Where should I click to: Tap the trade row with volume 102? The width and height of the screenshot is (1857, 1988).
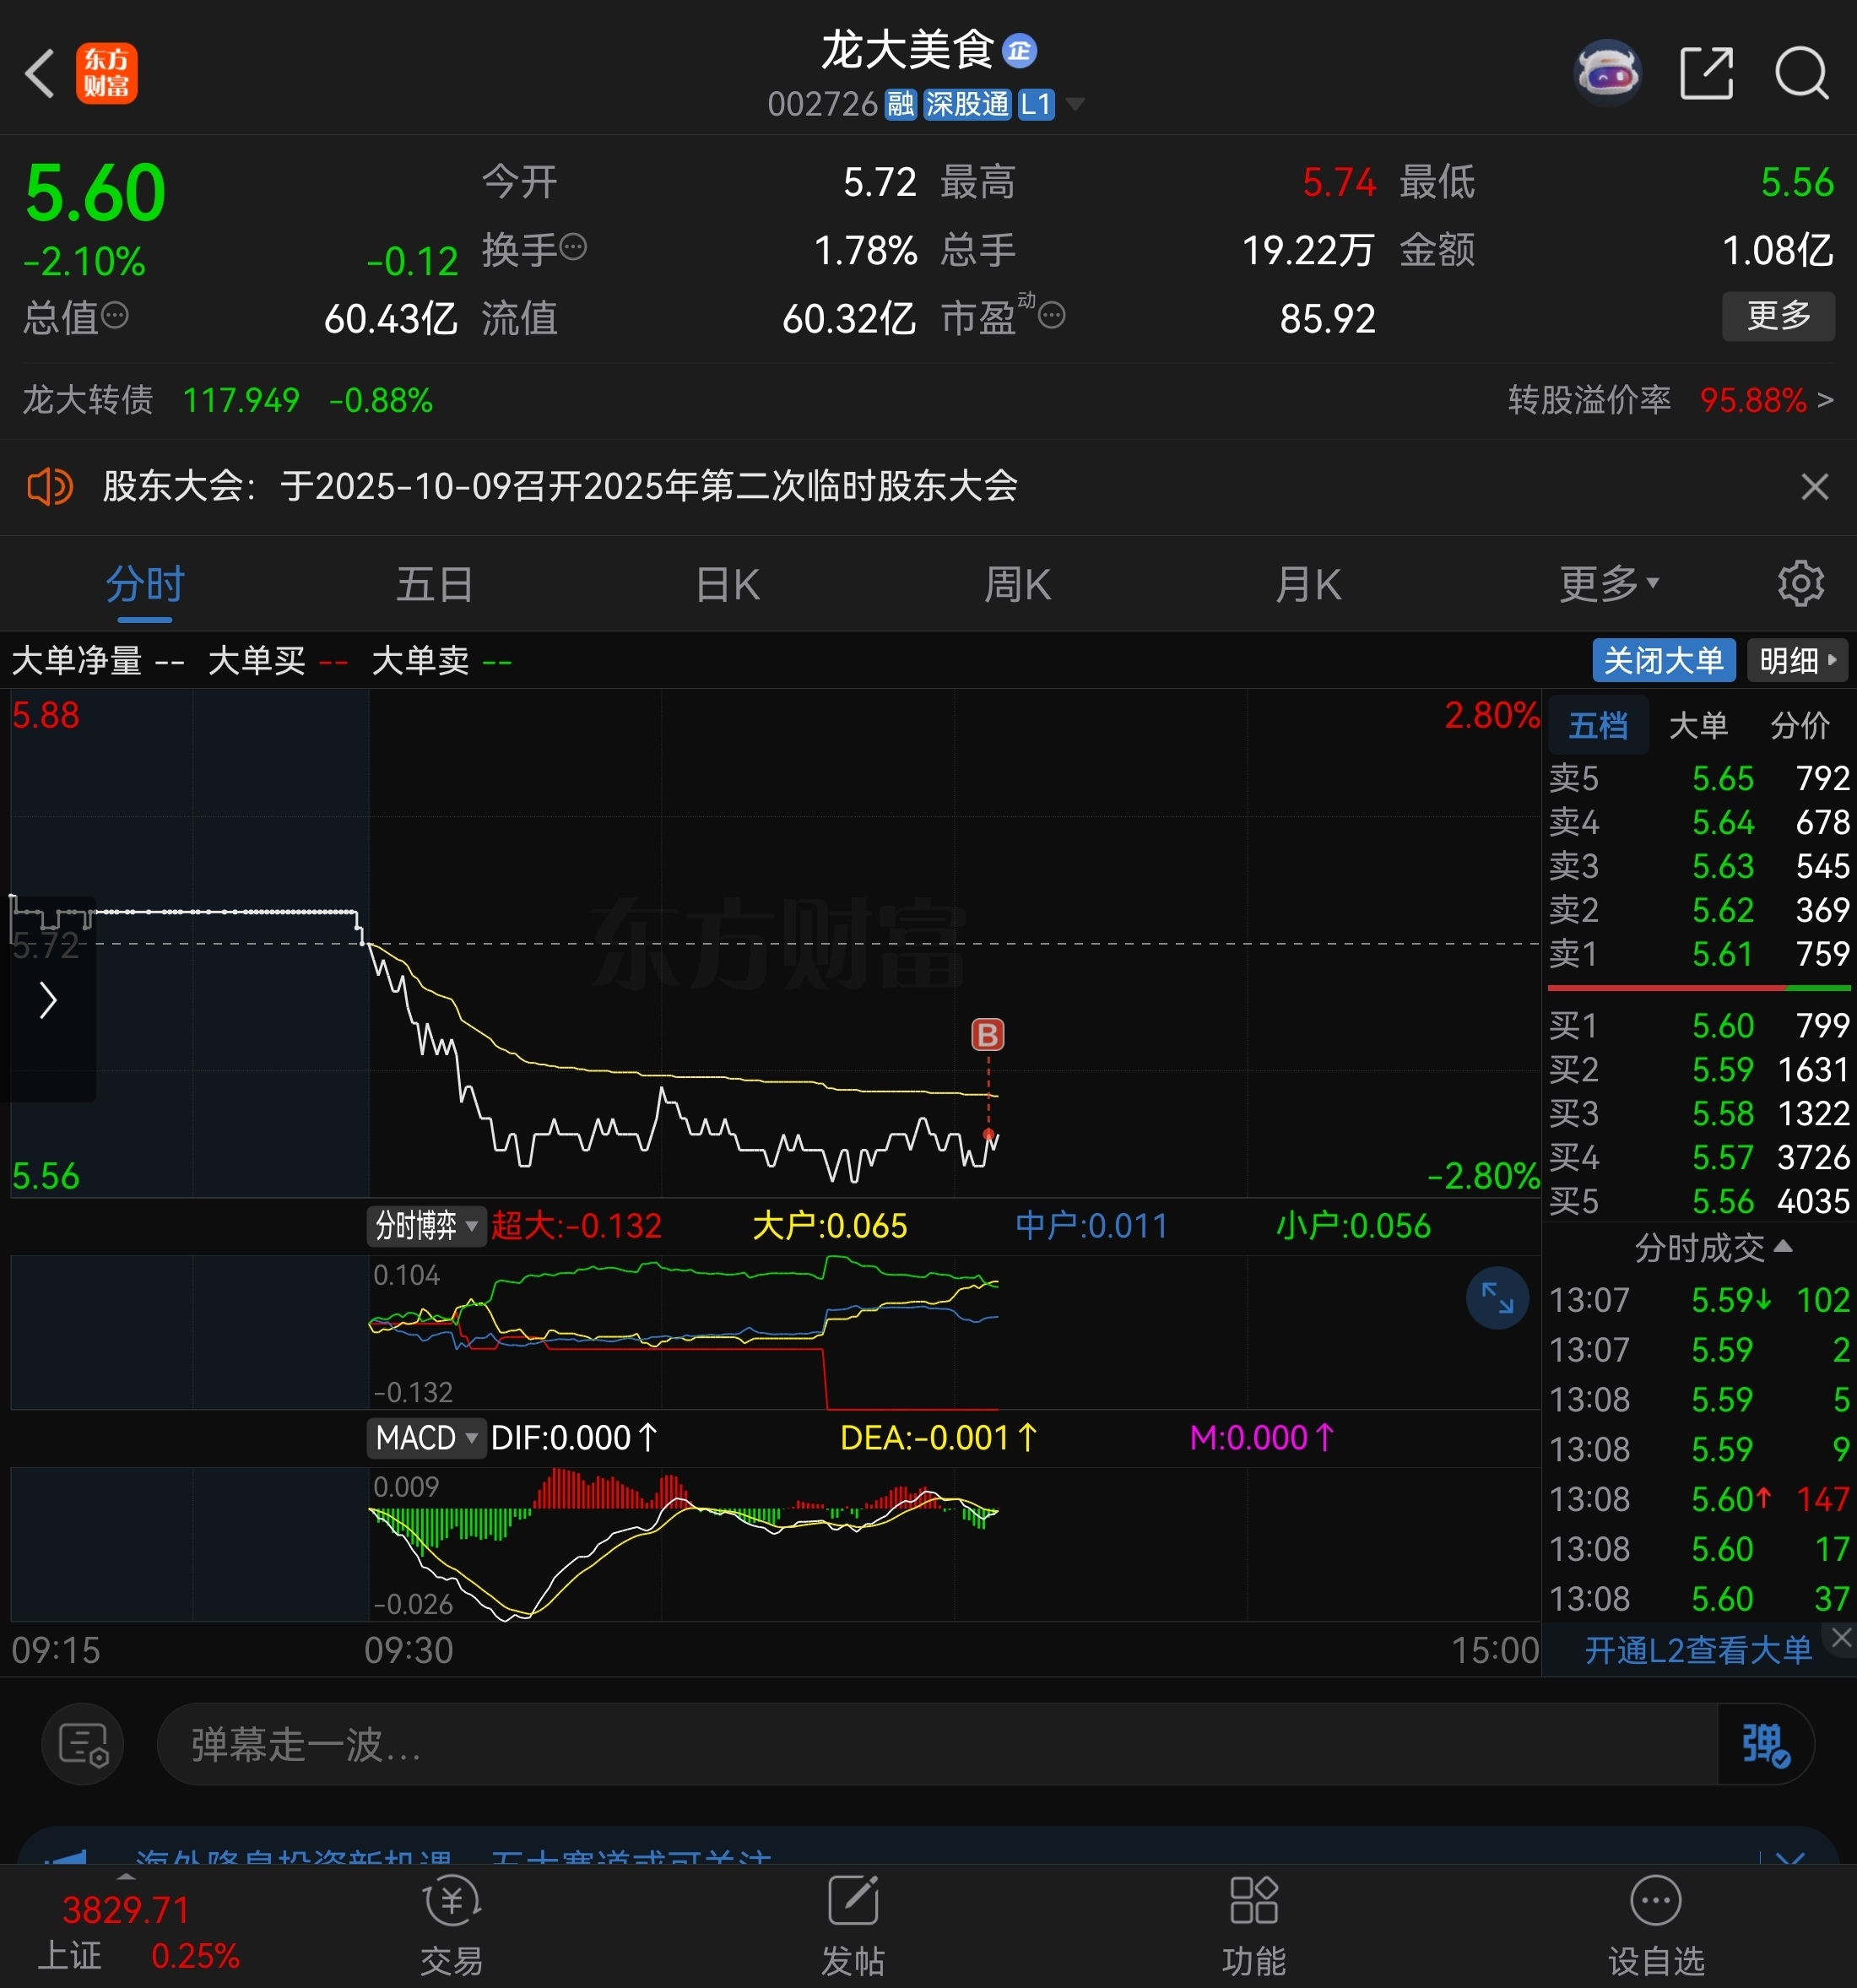click(x=1699, y=1300)
